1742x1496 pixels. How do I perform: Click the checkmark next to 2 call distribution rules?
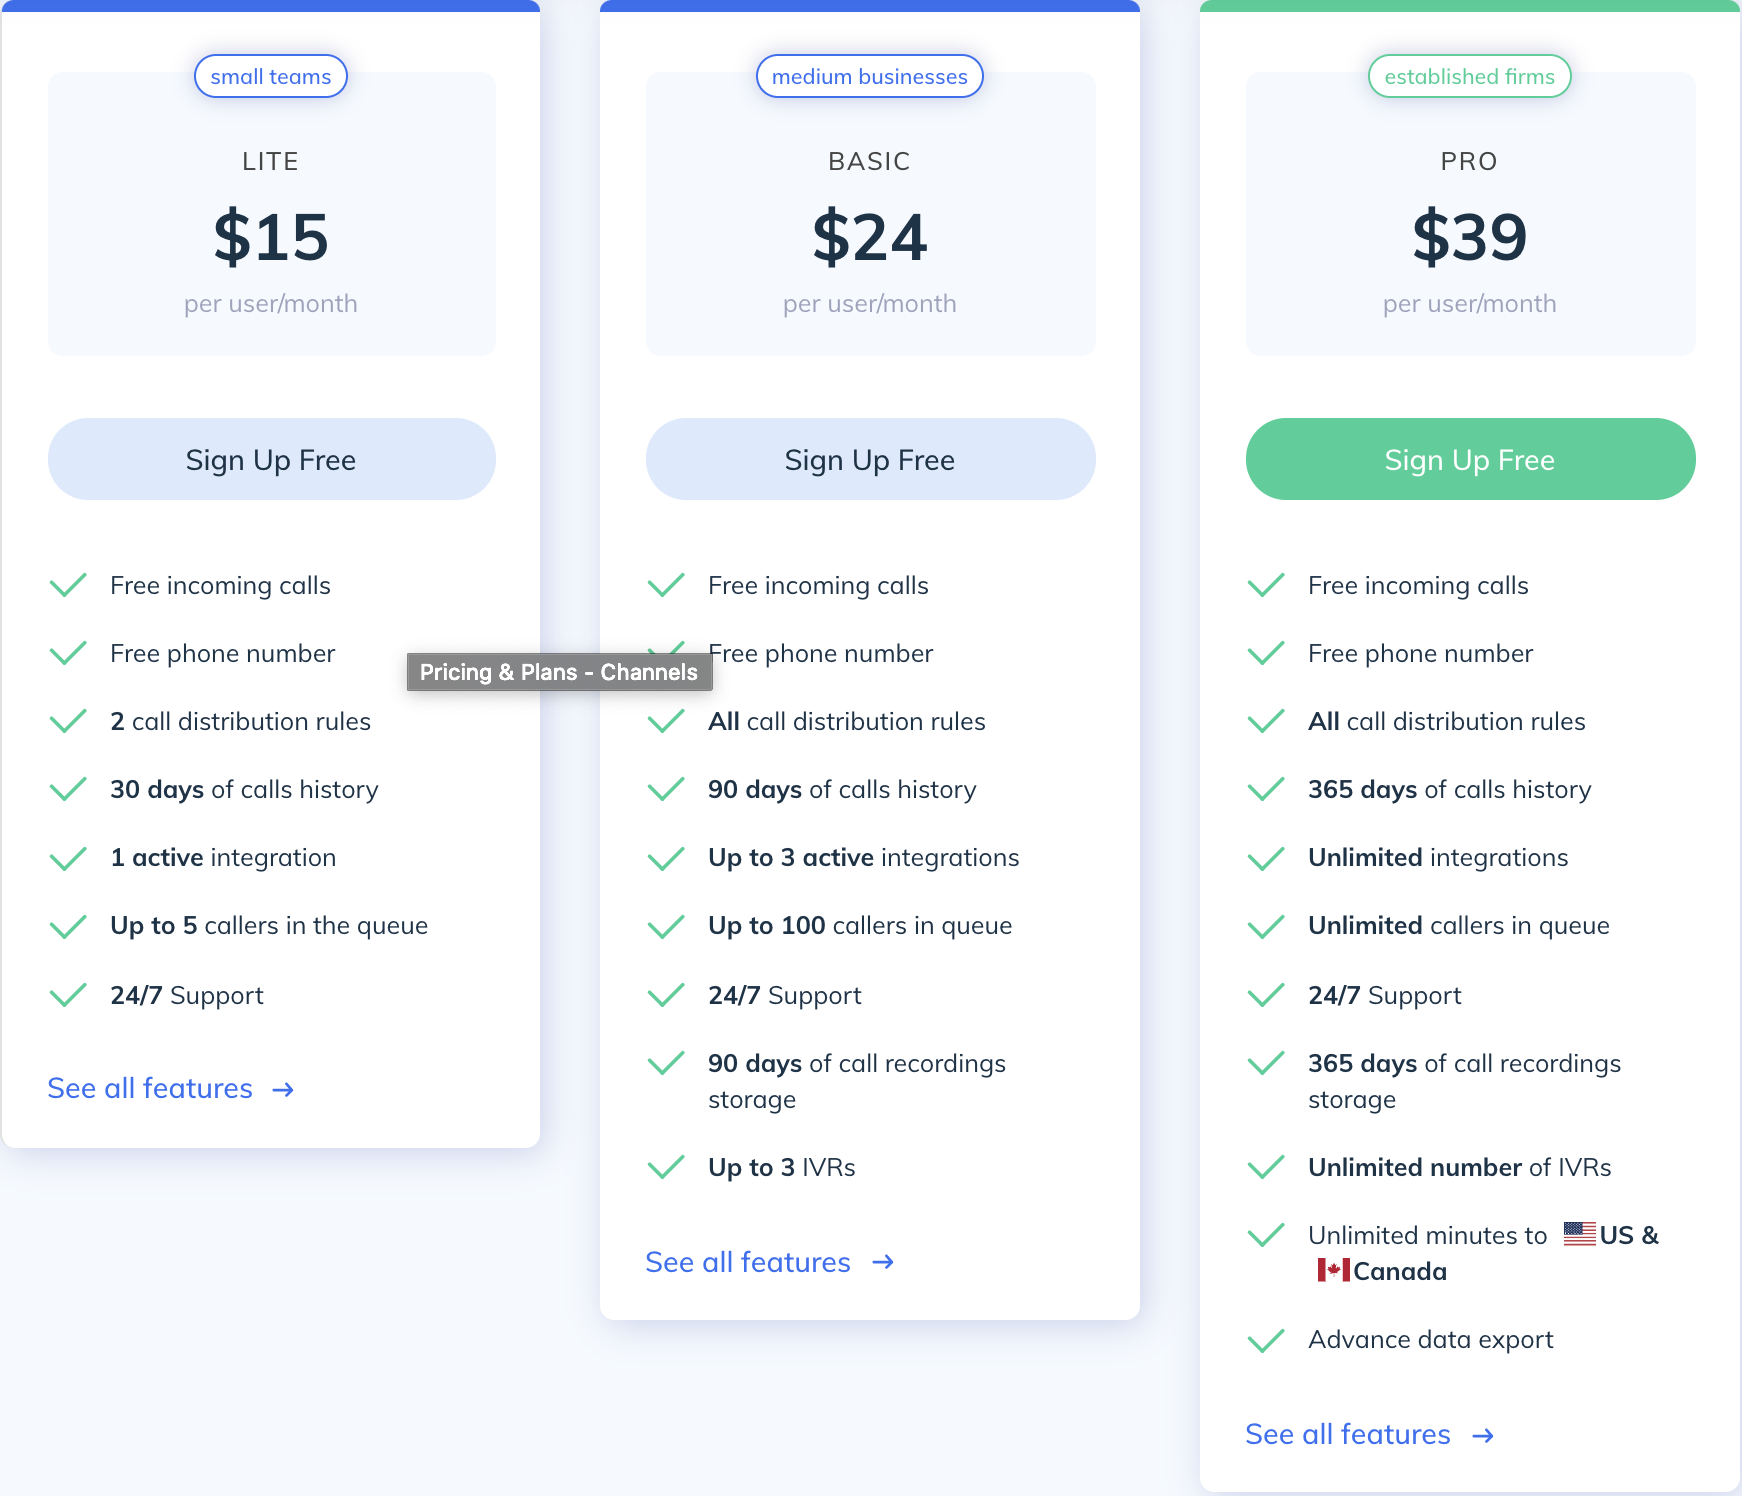pos(68,721)
